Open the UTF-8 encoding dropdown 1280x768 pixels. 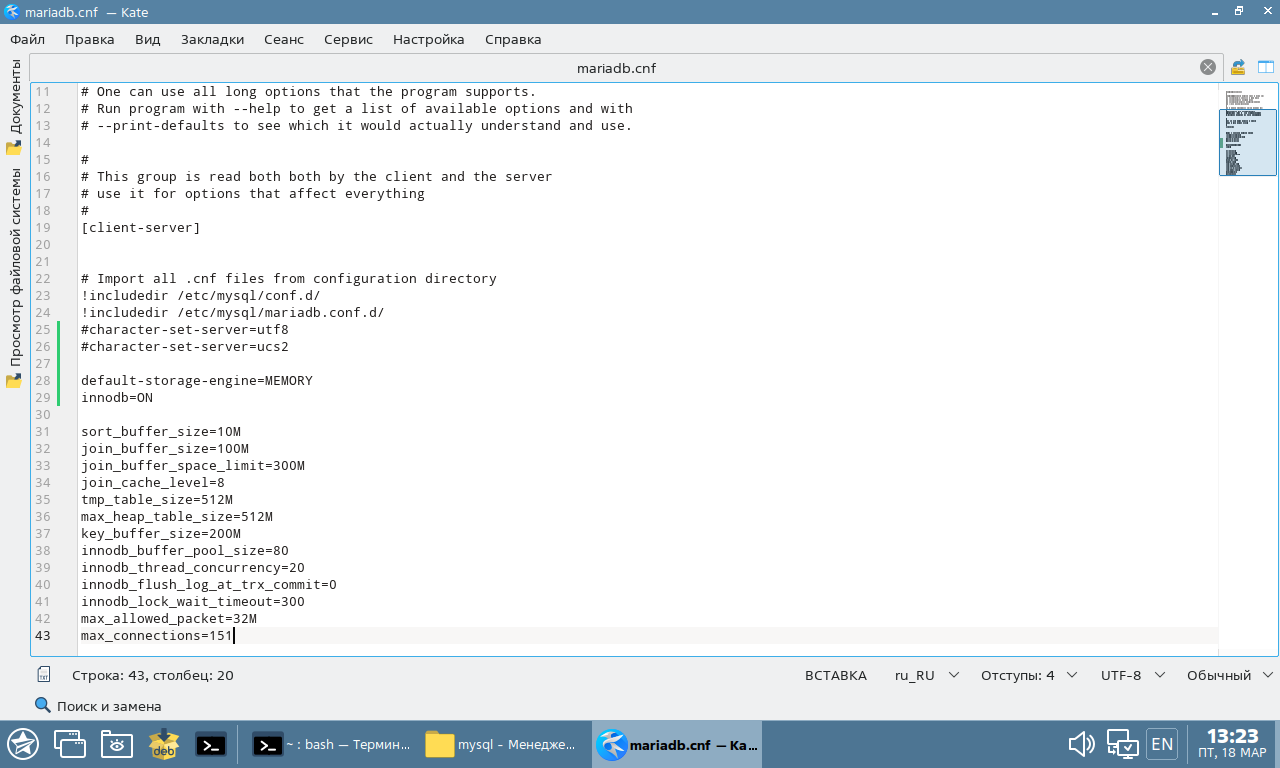(1133, 675)
